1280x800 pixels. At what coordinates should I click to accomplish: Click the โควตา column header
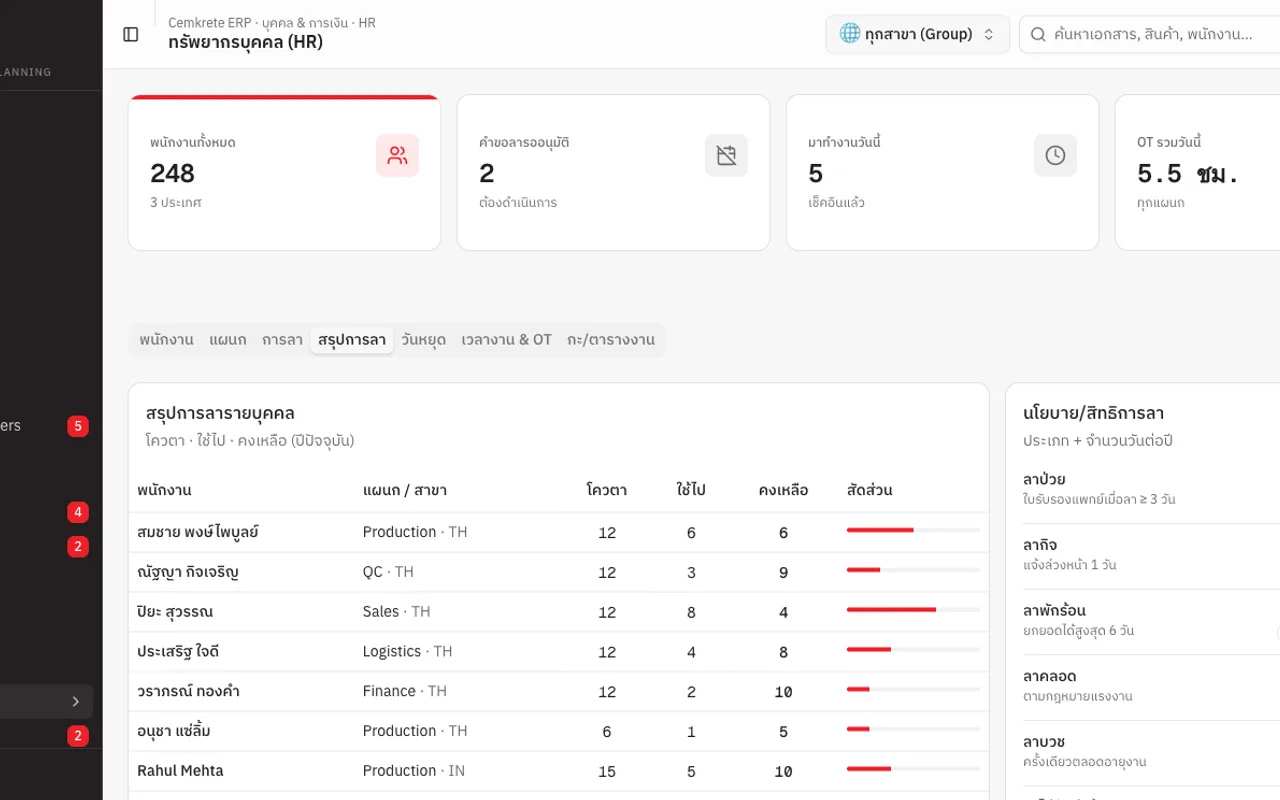pos(607,490)
